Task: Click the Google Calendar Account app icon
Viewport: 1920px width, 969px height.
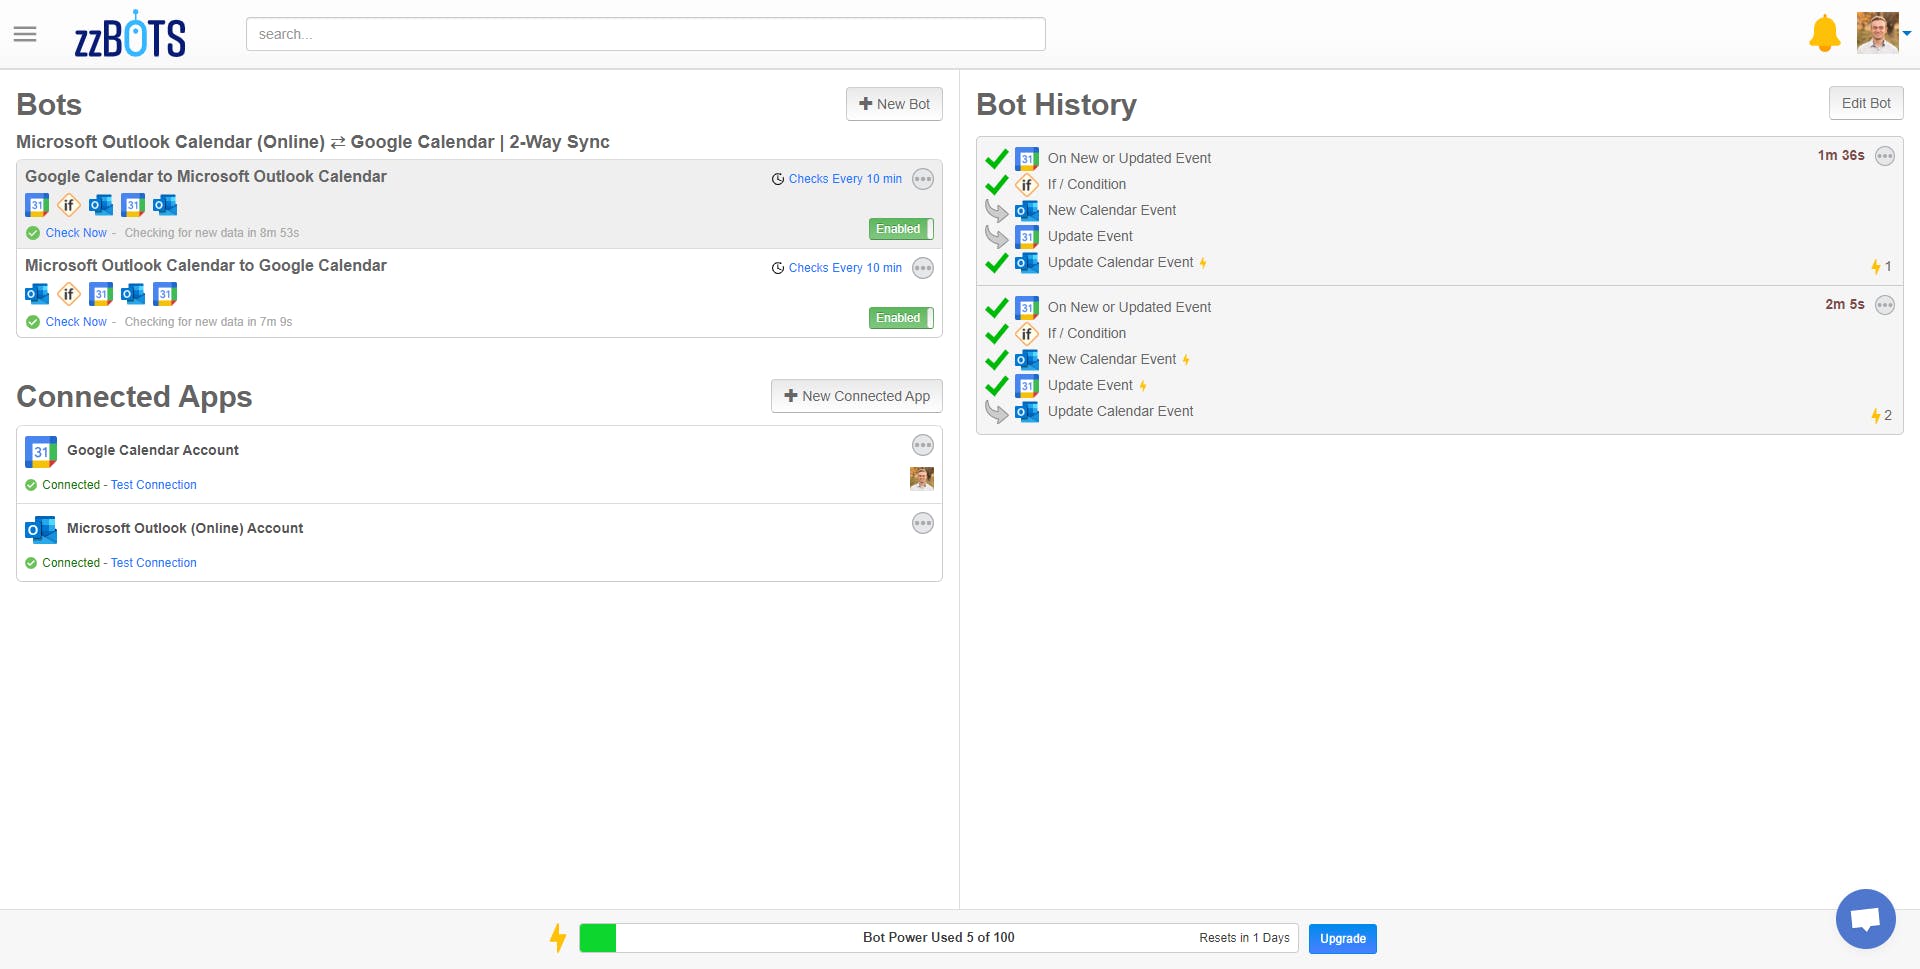Action: pyautogui.click(x=41, y=452)
